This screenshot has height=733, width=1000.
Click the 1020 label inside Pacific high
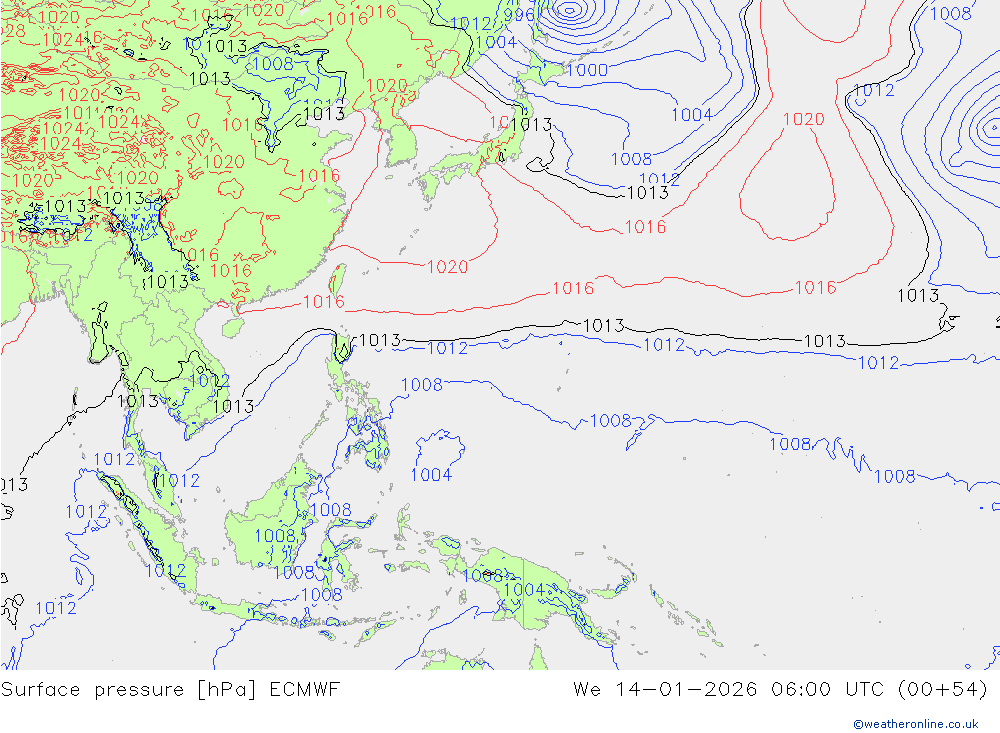(x=804, y=119)
